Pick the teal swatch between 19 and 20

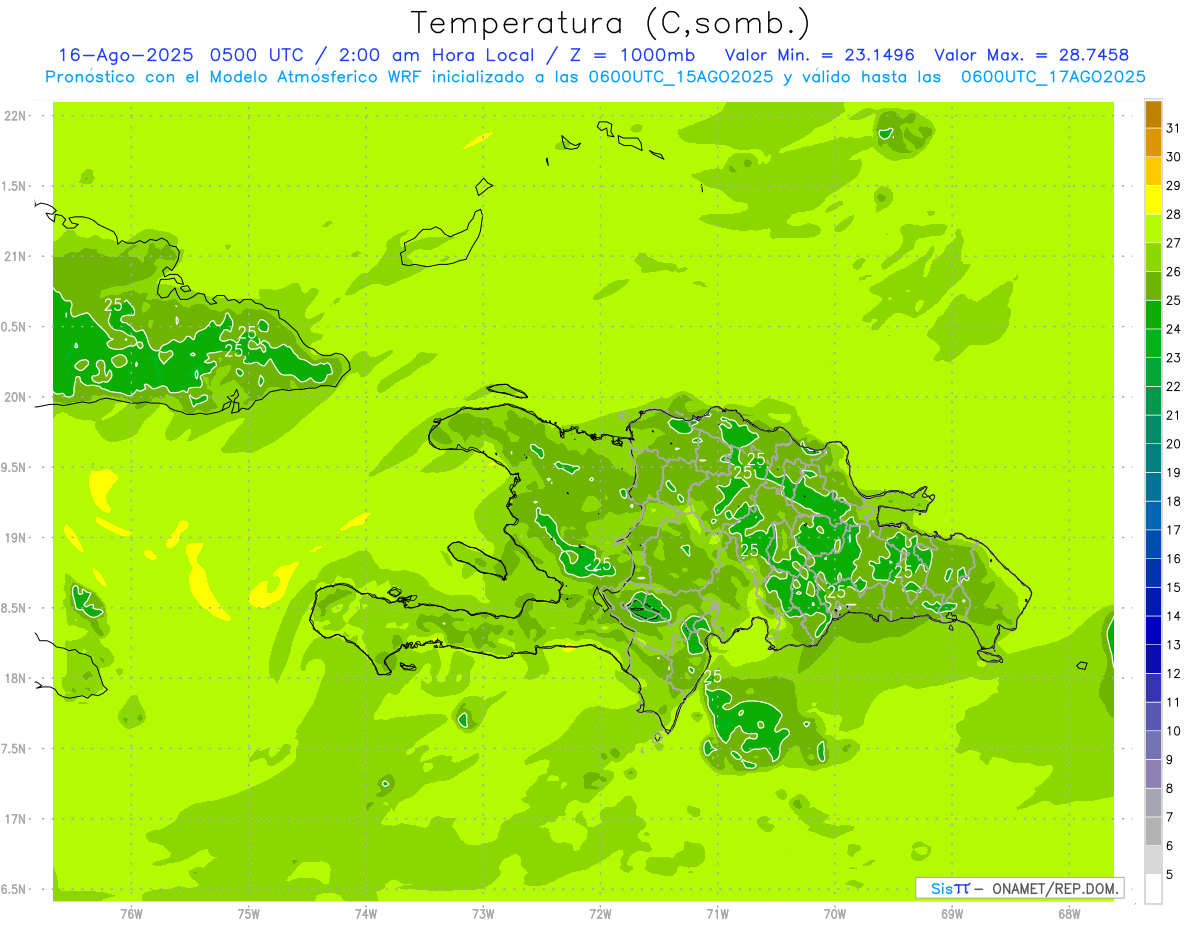1153,459
